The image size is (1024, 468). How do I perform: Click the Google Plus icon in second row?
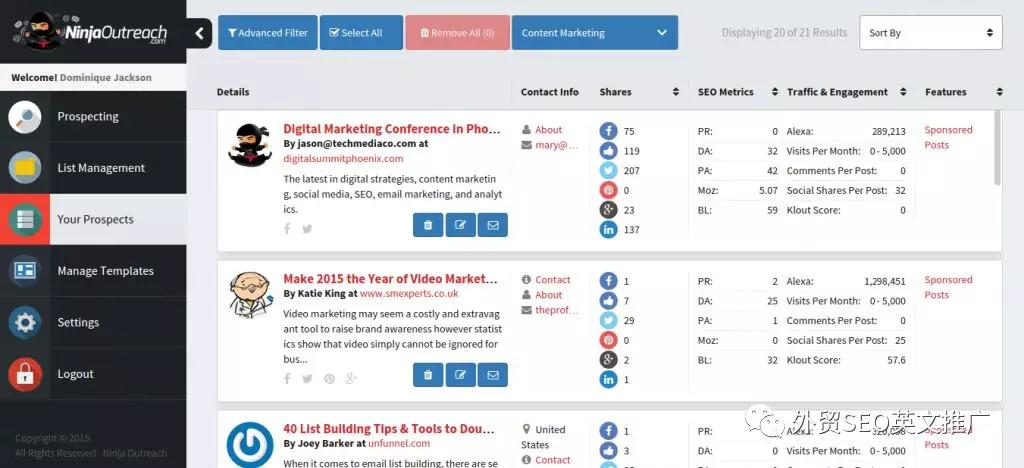[x=608, y=360]
